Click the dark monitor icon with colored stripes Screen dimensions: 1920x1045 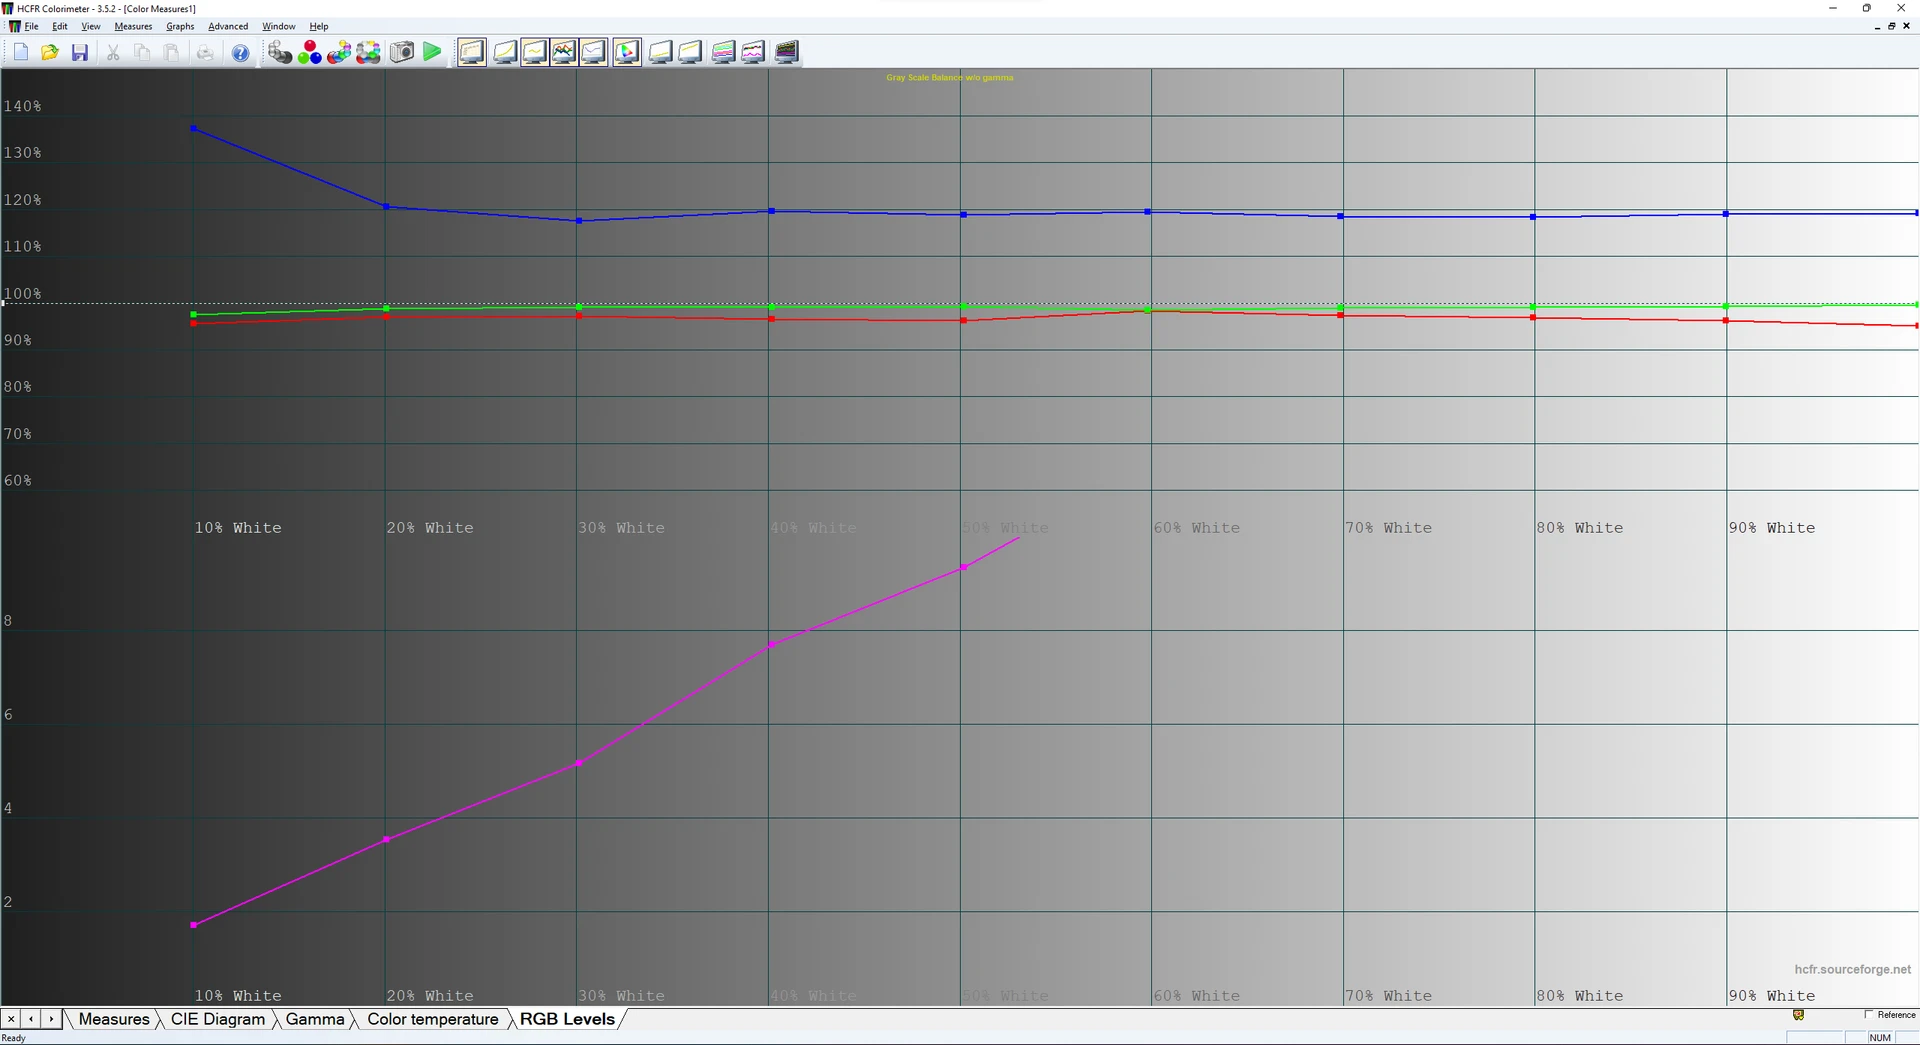point(787,52)
